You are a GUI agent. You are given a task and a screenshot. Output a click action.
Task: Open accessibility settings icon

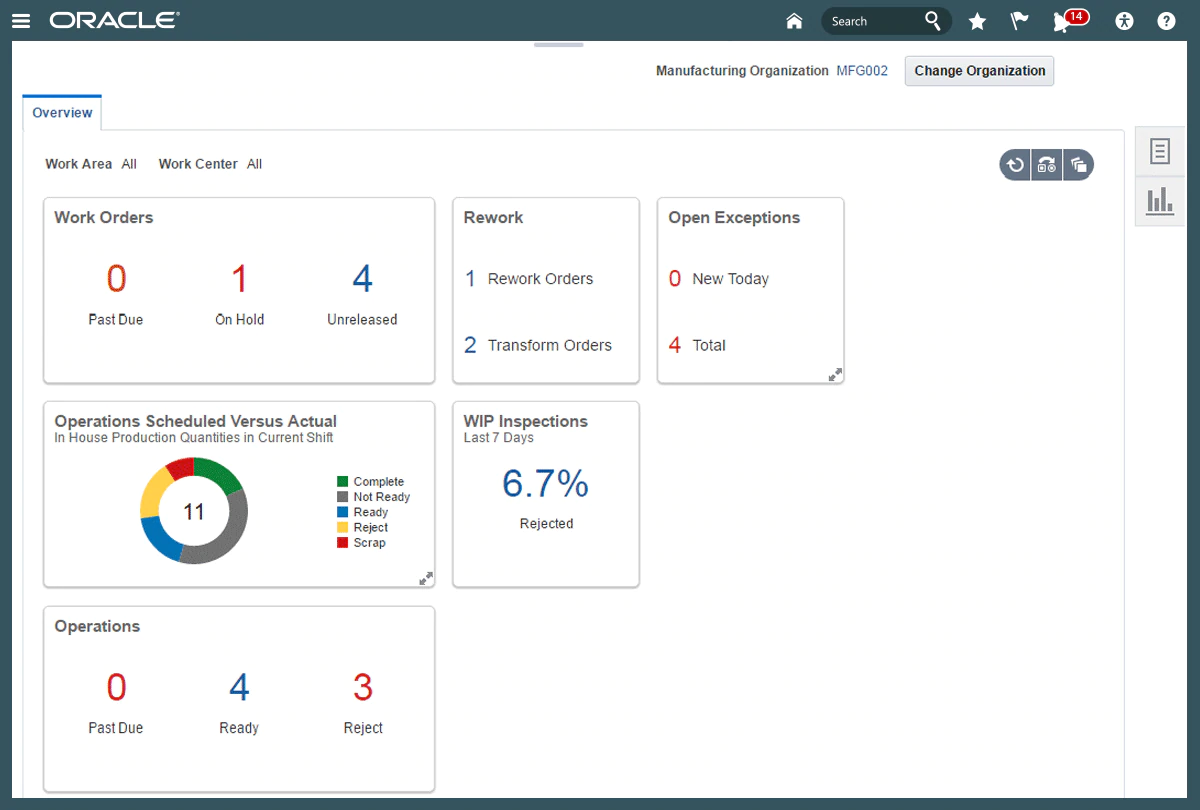tap(1124, 21)
